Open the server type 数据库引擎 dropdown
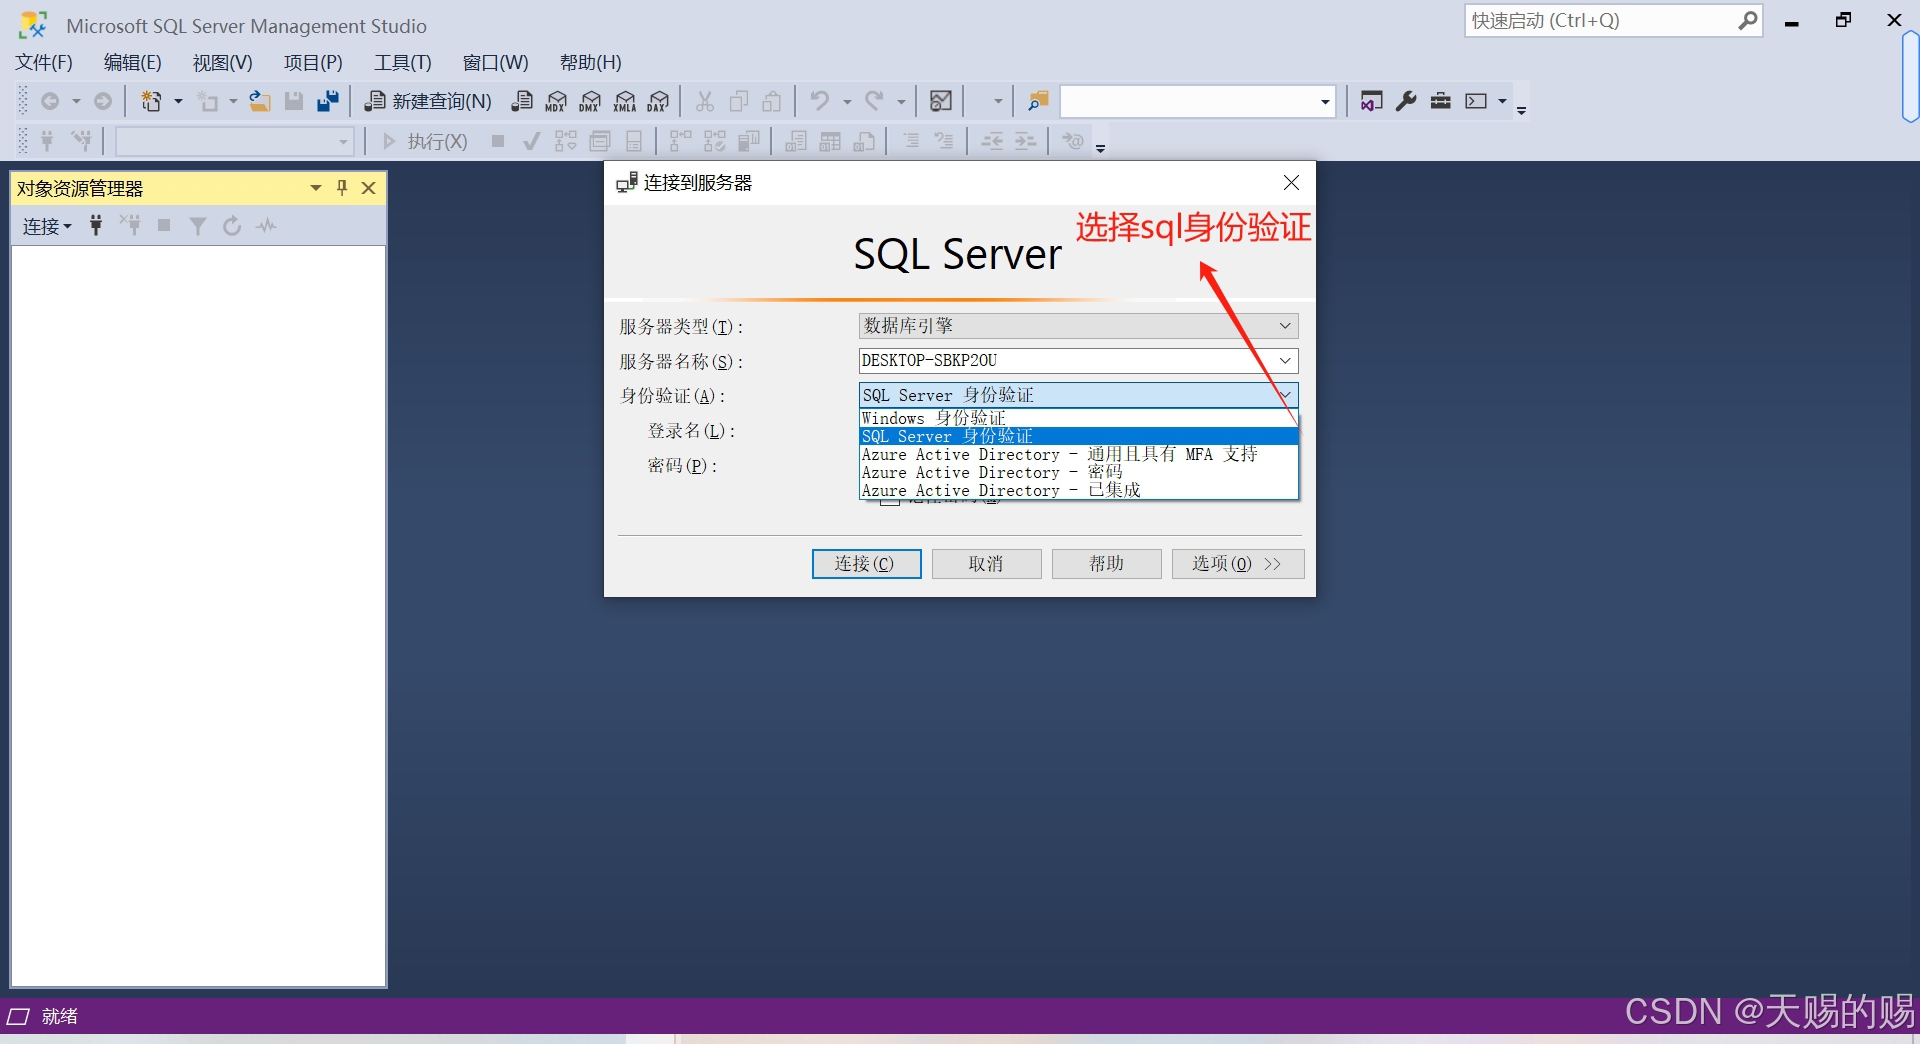1920x1044 pixels. tap(1078, 326)
